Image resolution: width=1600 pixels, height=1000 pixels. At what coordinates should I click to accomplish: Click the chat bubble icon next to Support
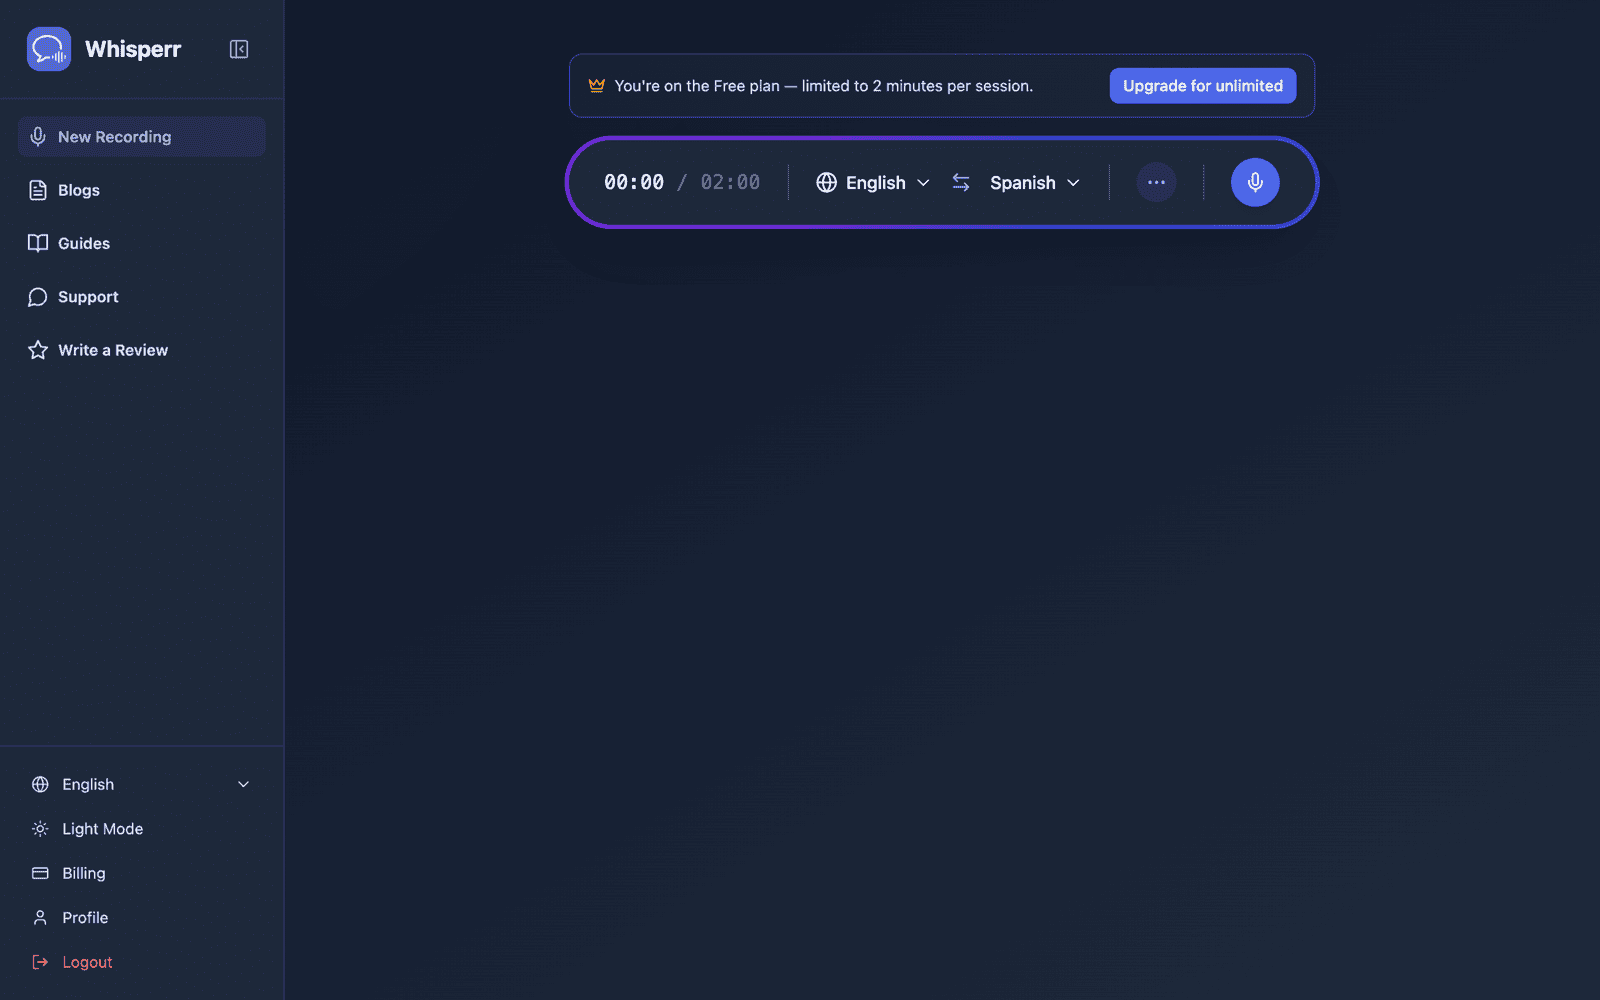coord(38,297)
